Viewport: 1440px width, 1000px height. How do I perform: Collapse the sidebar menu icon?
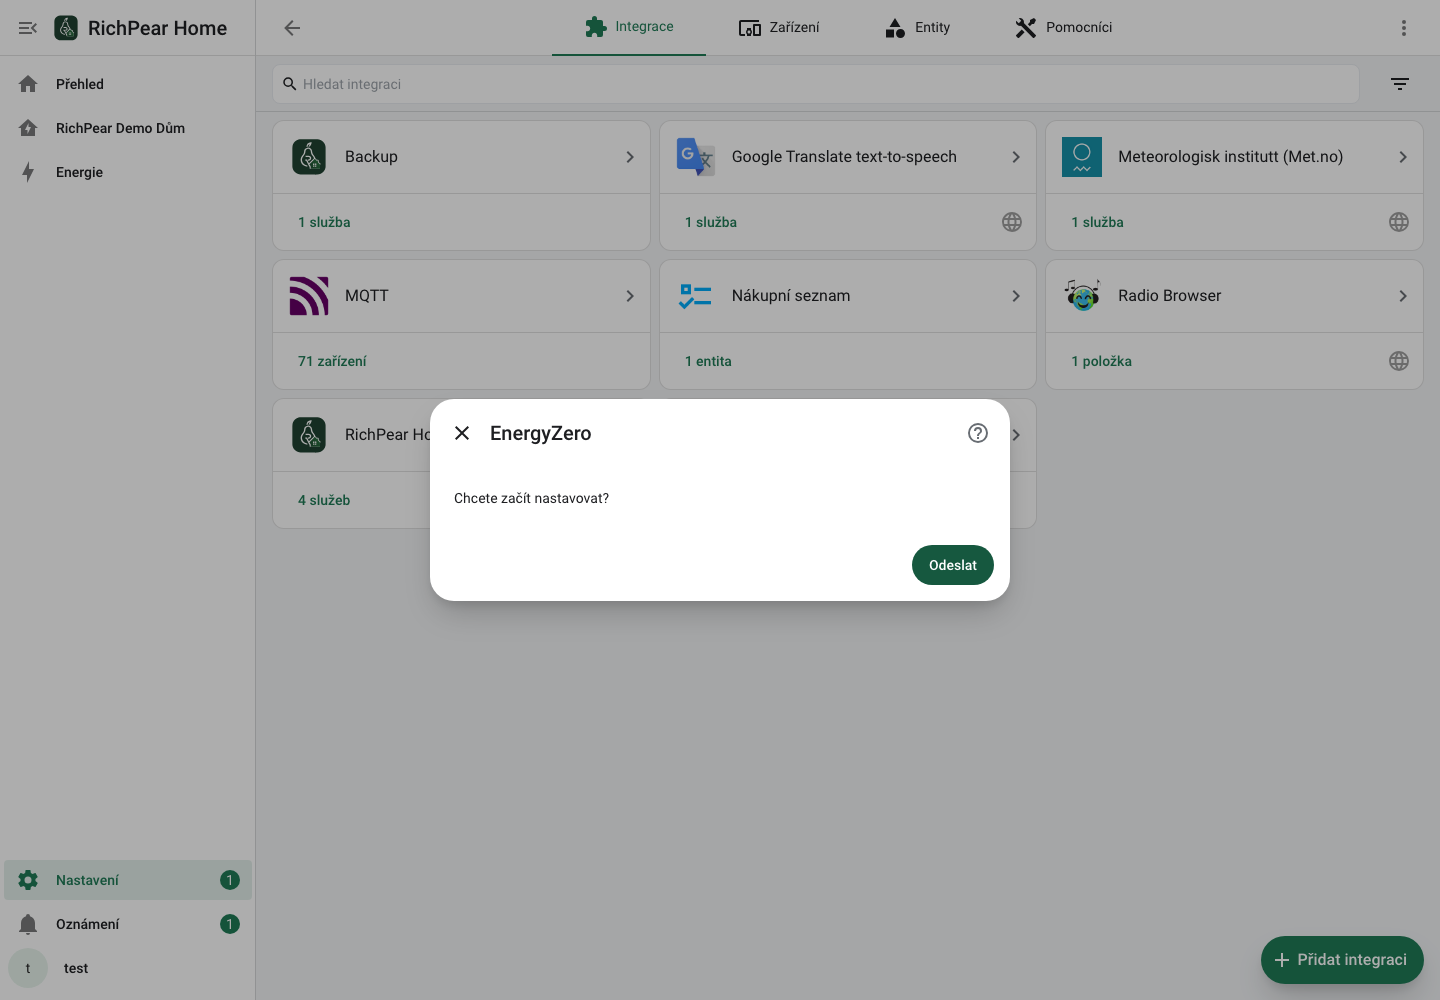click(28, 28)
